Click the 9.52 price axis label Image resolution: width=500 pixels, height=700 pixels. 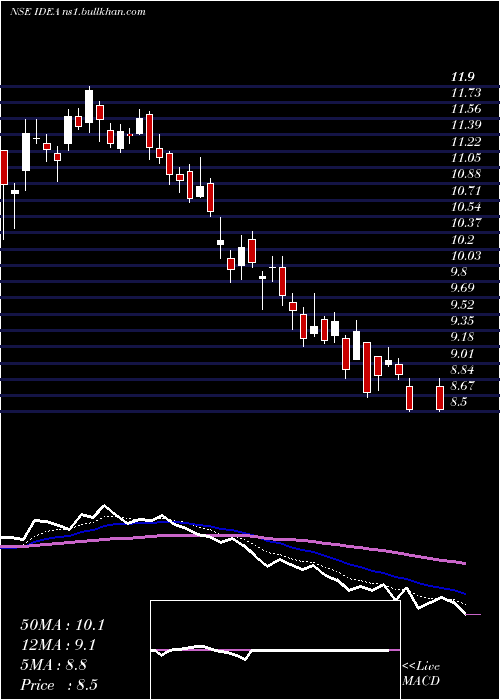coord(463,305)
